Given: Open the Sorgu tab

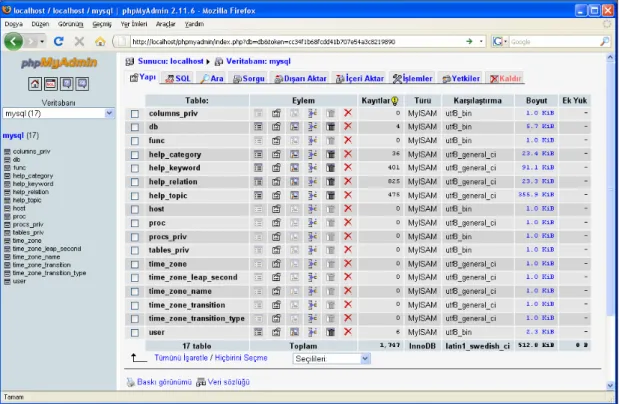Looking at the screenshot, I should (x=249, y=78).
